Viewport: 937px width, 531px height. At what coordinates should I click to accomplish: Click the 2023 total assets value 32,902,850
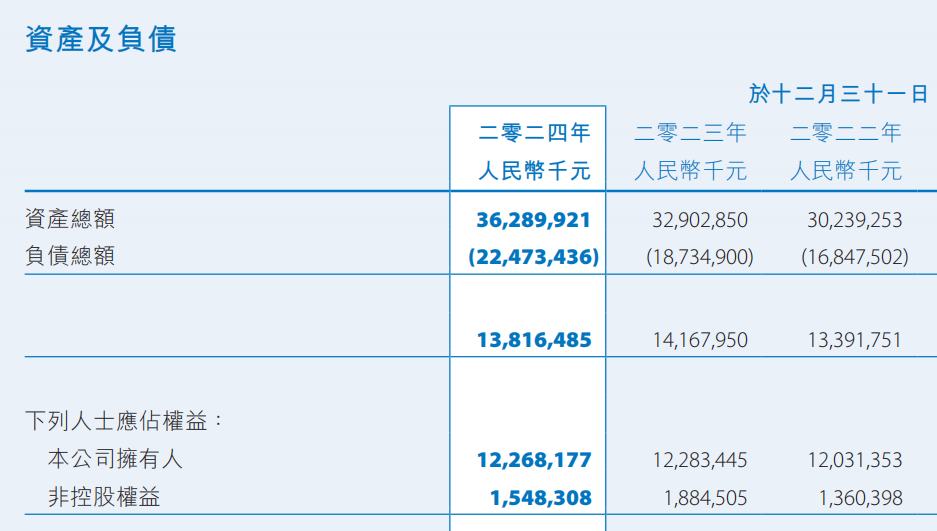(699, 220)
